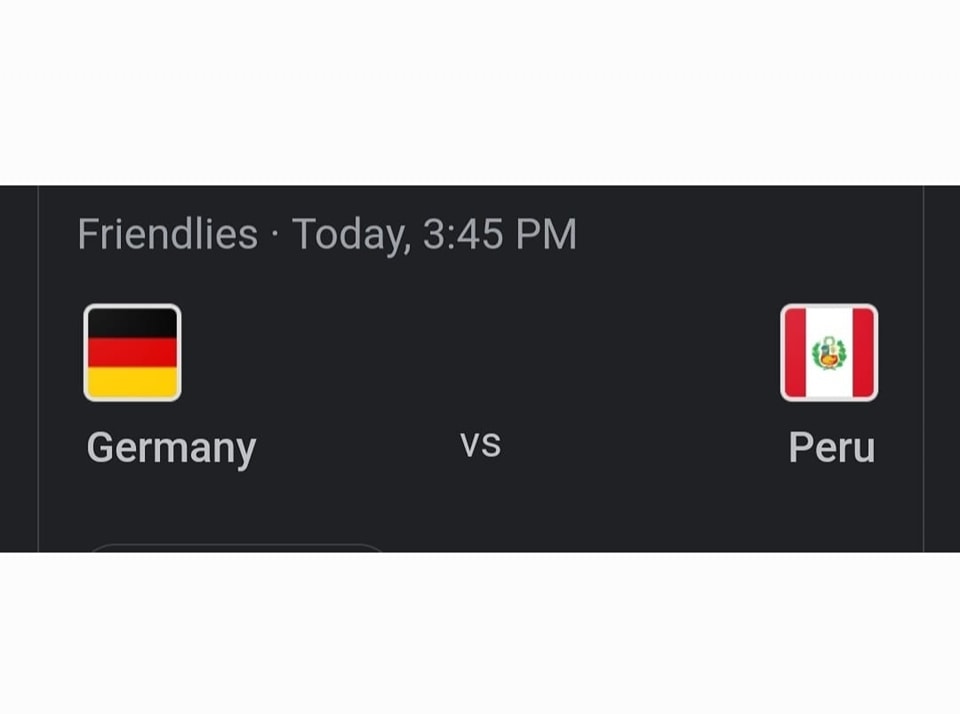Click the left red band of Peru's flag
Screen dimensions: 960x714
pyautogui.click(x=795, y=353)
